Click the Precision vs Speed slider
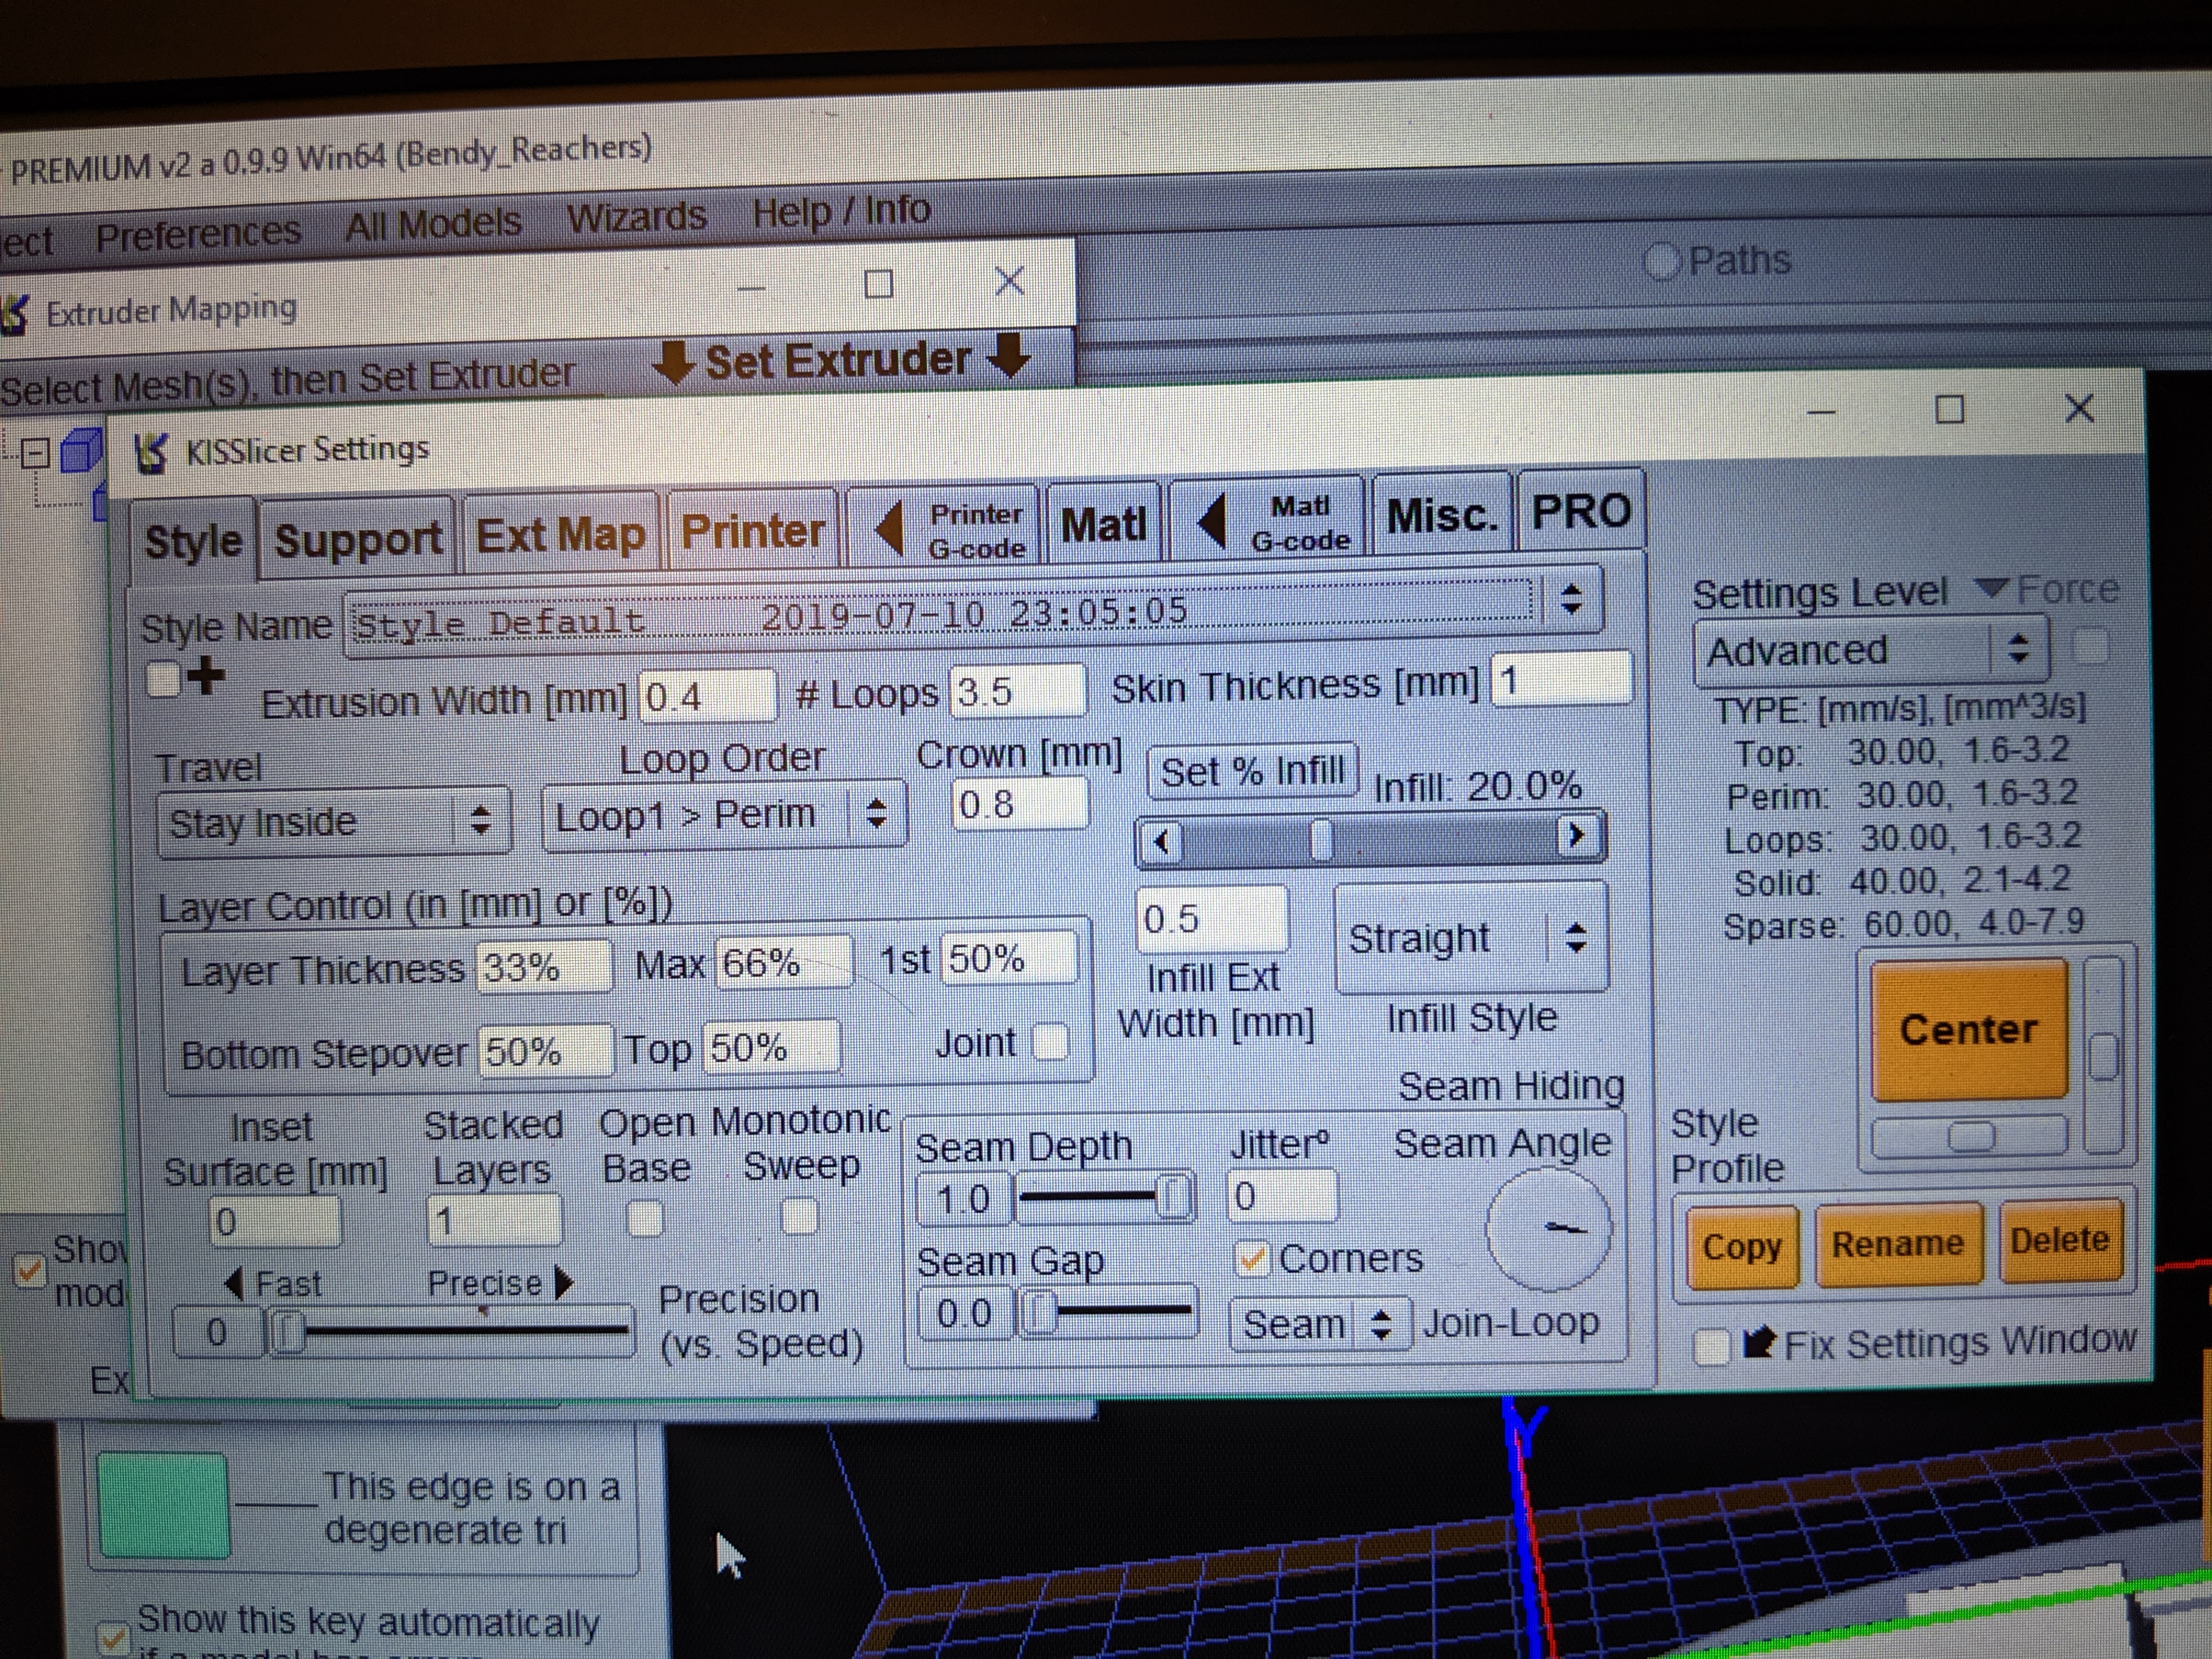 (449, 1331)
